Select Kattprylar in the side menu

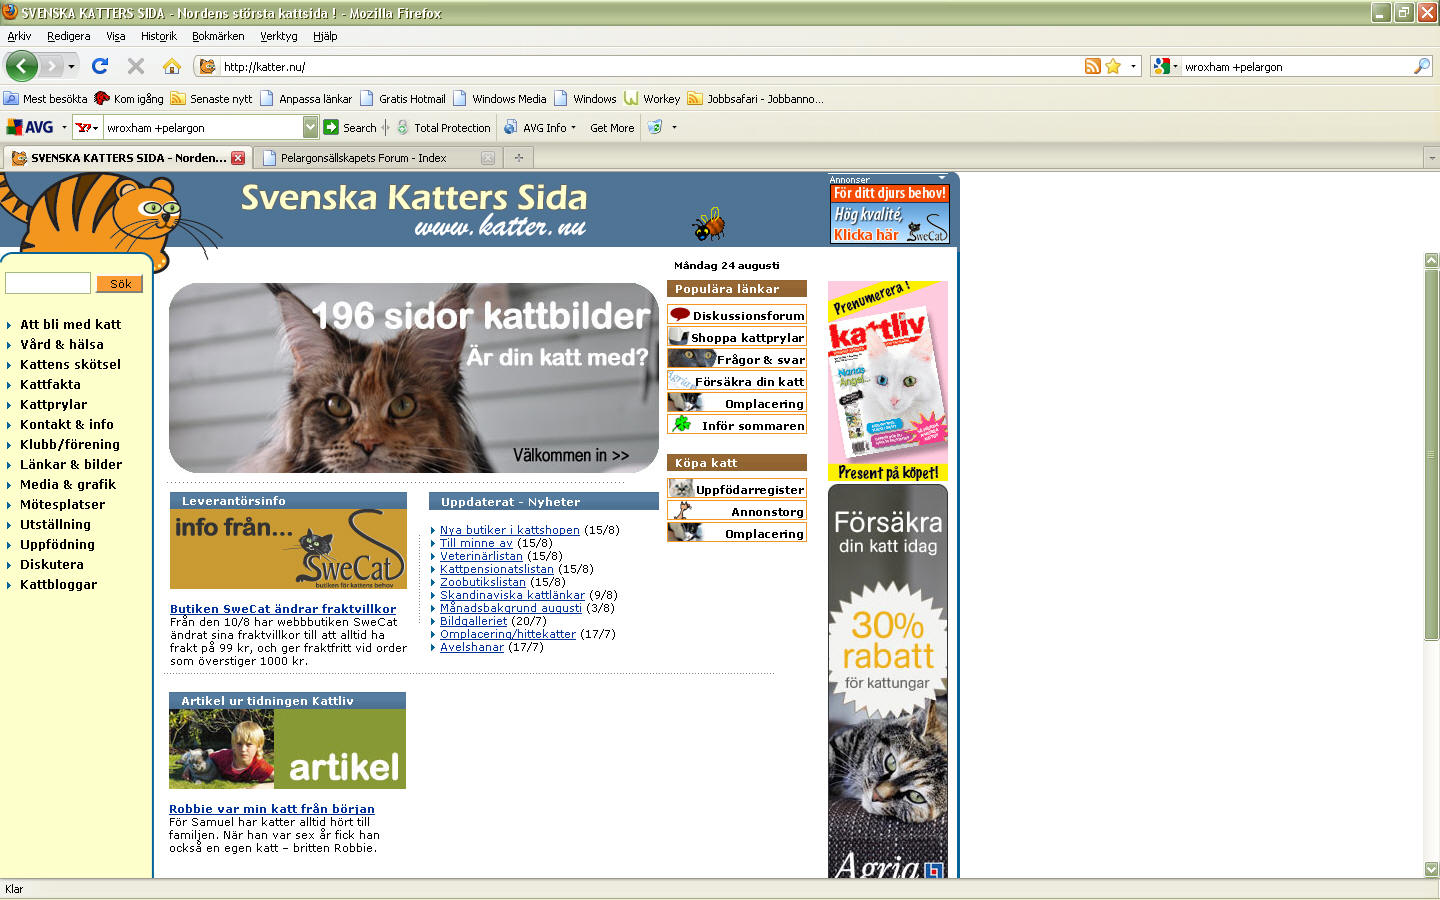click(54, 404)
